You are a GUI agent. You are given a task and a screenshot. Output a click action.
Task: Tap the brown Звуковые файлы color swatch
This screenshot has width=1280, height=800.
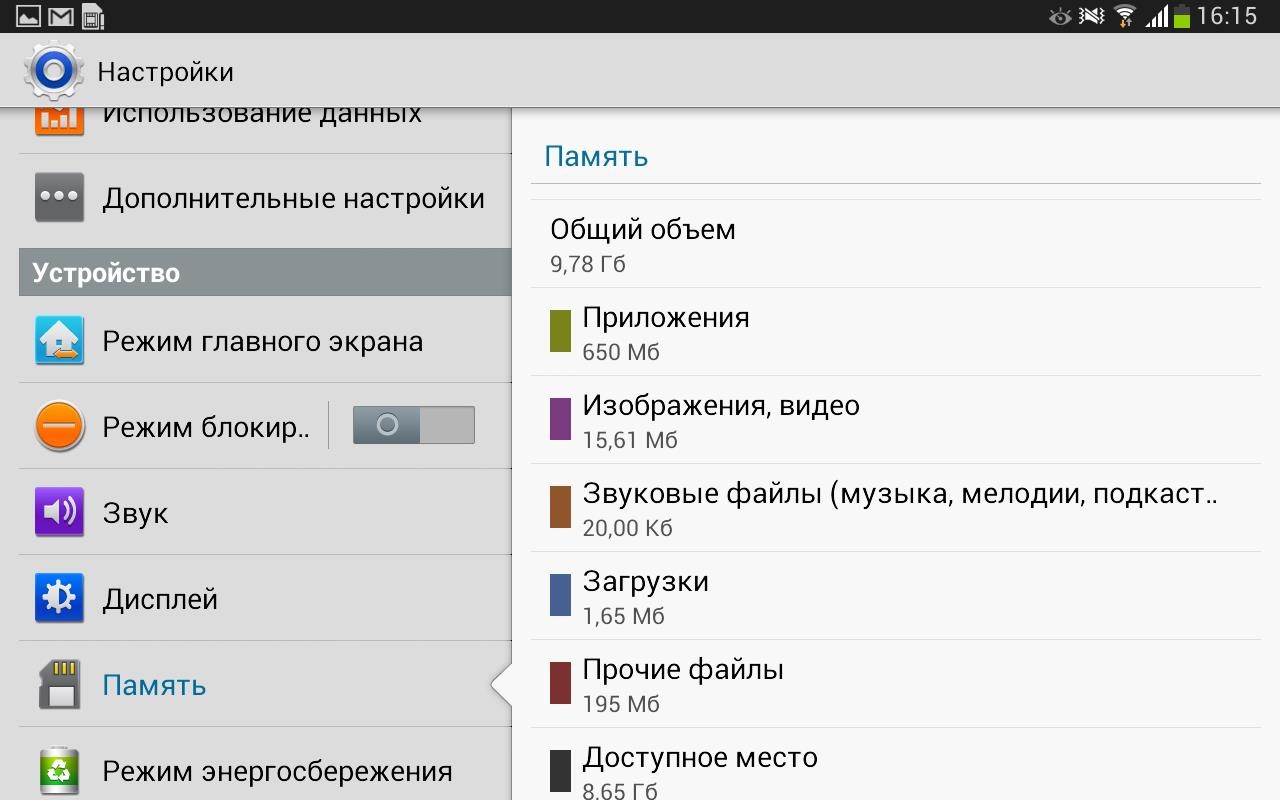[x=560, y=508]
